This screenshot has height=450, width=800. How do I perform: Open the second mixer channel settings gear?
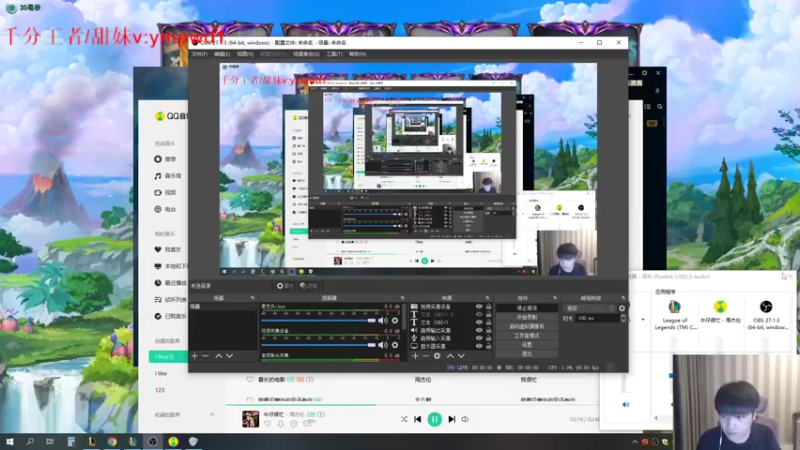tap(395, 345)
